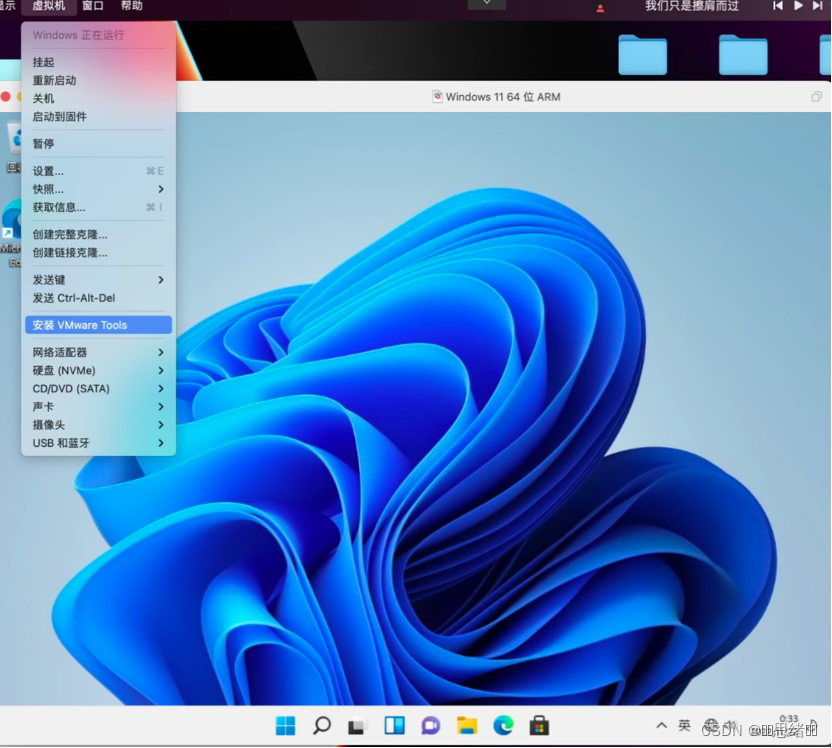The image size is (832, 748).
Task: Choose 发送 Ctrl-Alt-Del
Action: coord(98,298)
